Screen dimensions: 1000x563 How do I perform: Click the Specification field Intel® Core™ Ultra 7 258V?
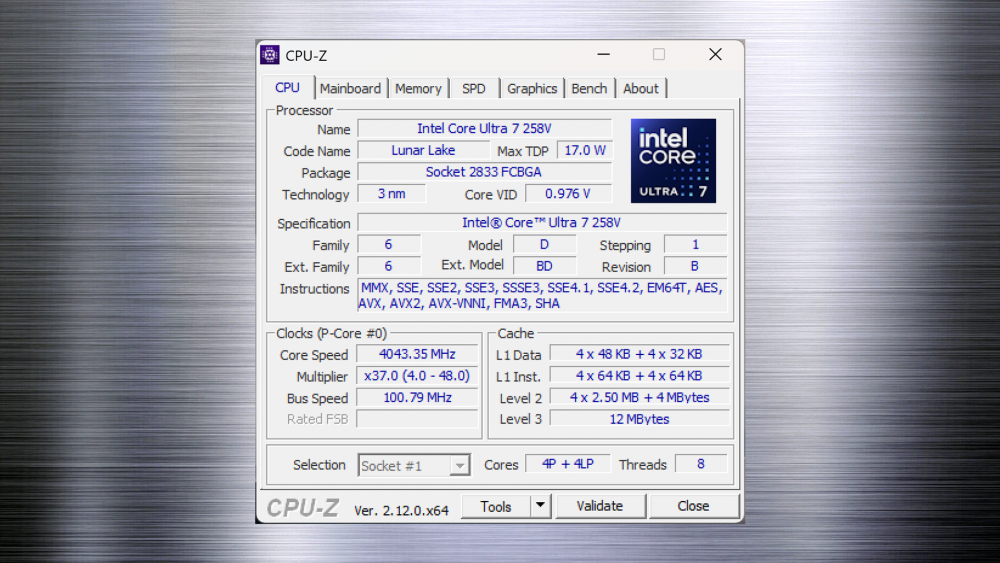542,223
